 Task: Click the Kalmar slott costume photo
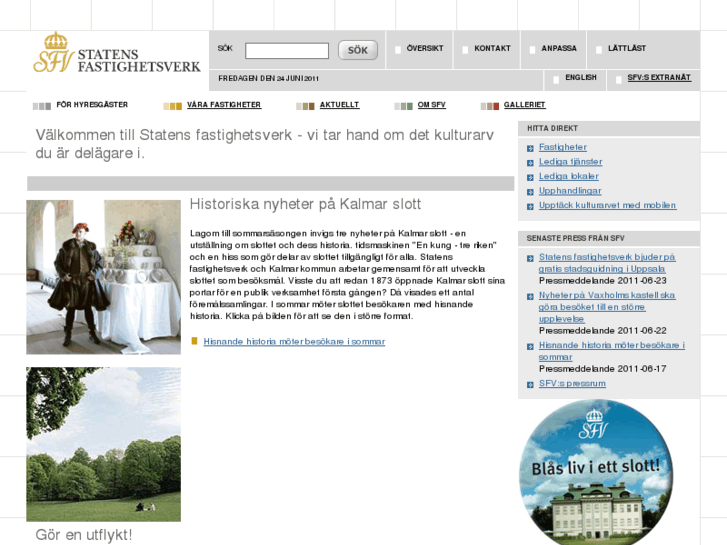[x=103, y=277]
